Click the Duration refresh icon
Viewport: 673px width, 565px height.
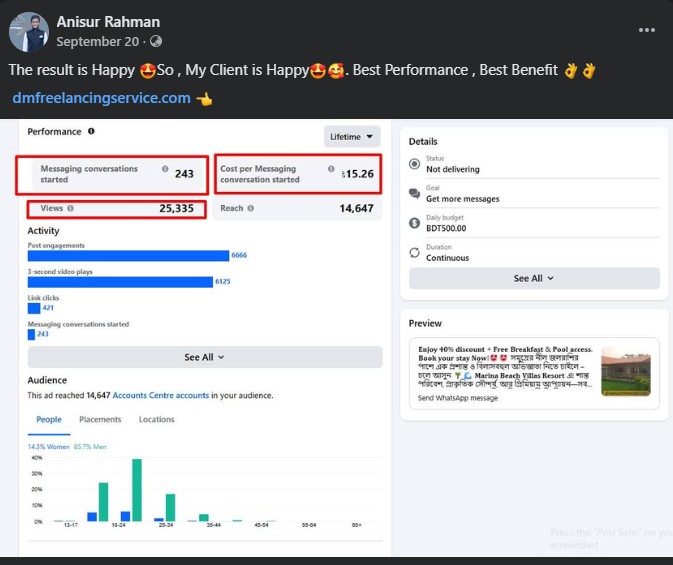pos(414,252)
